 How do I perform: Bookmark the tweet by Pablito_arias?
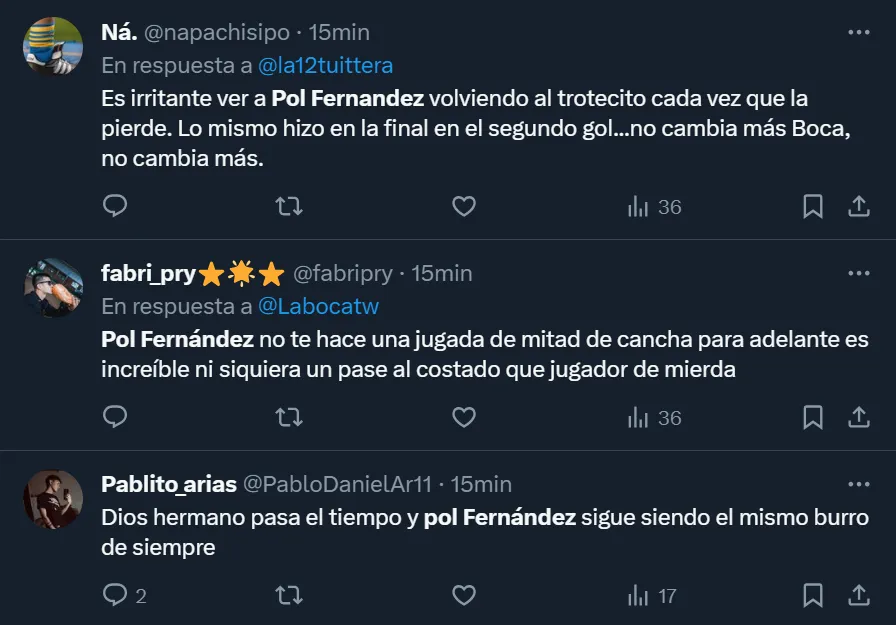click(813, 596)
